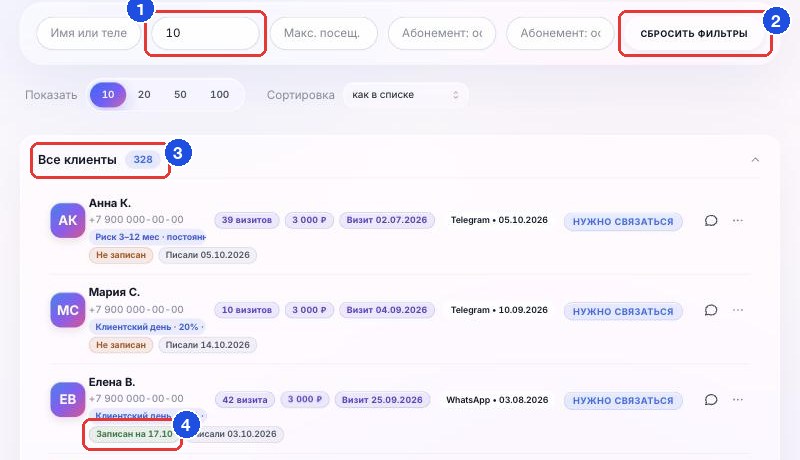Click the Визит 04.09.2026 badge
Viewport: 800px width, 460px height.
(x=387, y=310)
